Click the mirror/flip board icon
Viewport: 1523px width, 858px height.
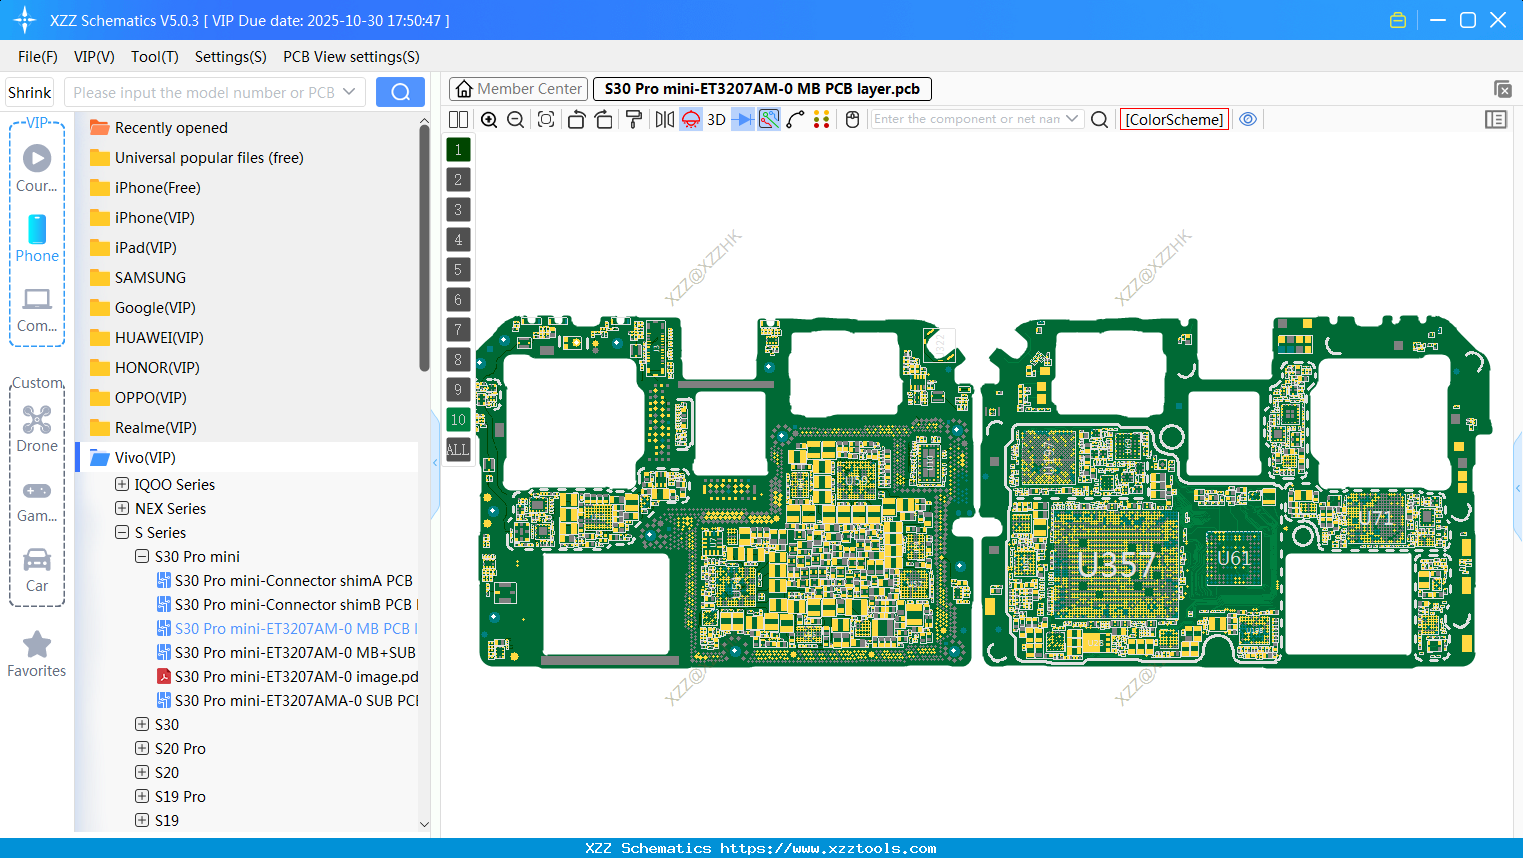pos(665,119)
